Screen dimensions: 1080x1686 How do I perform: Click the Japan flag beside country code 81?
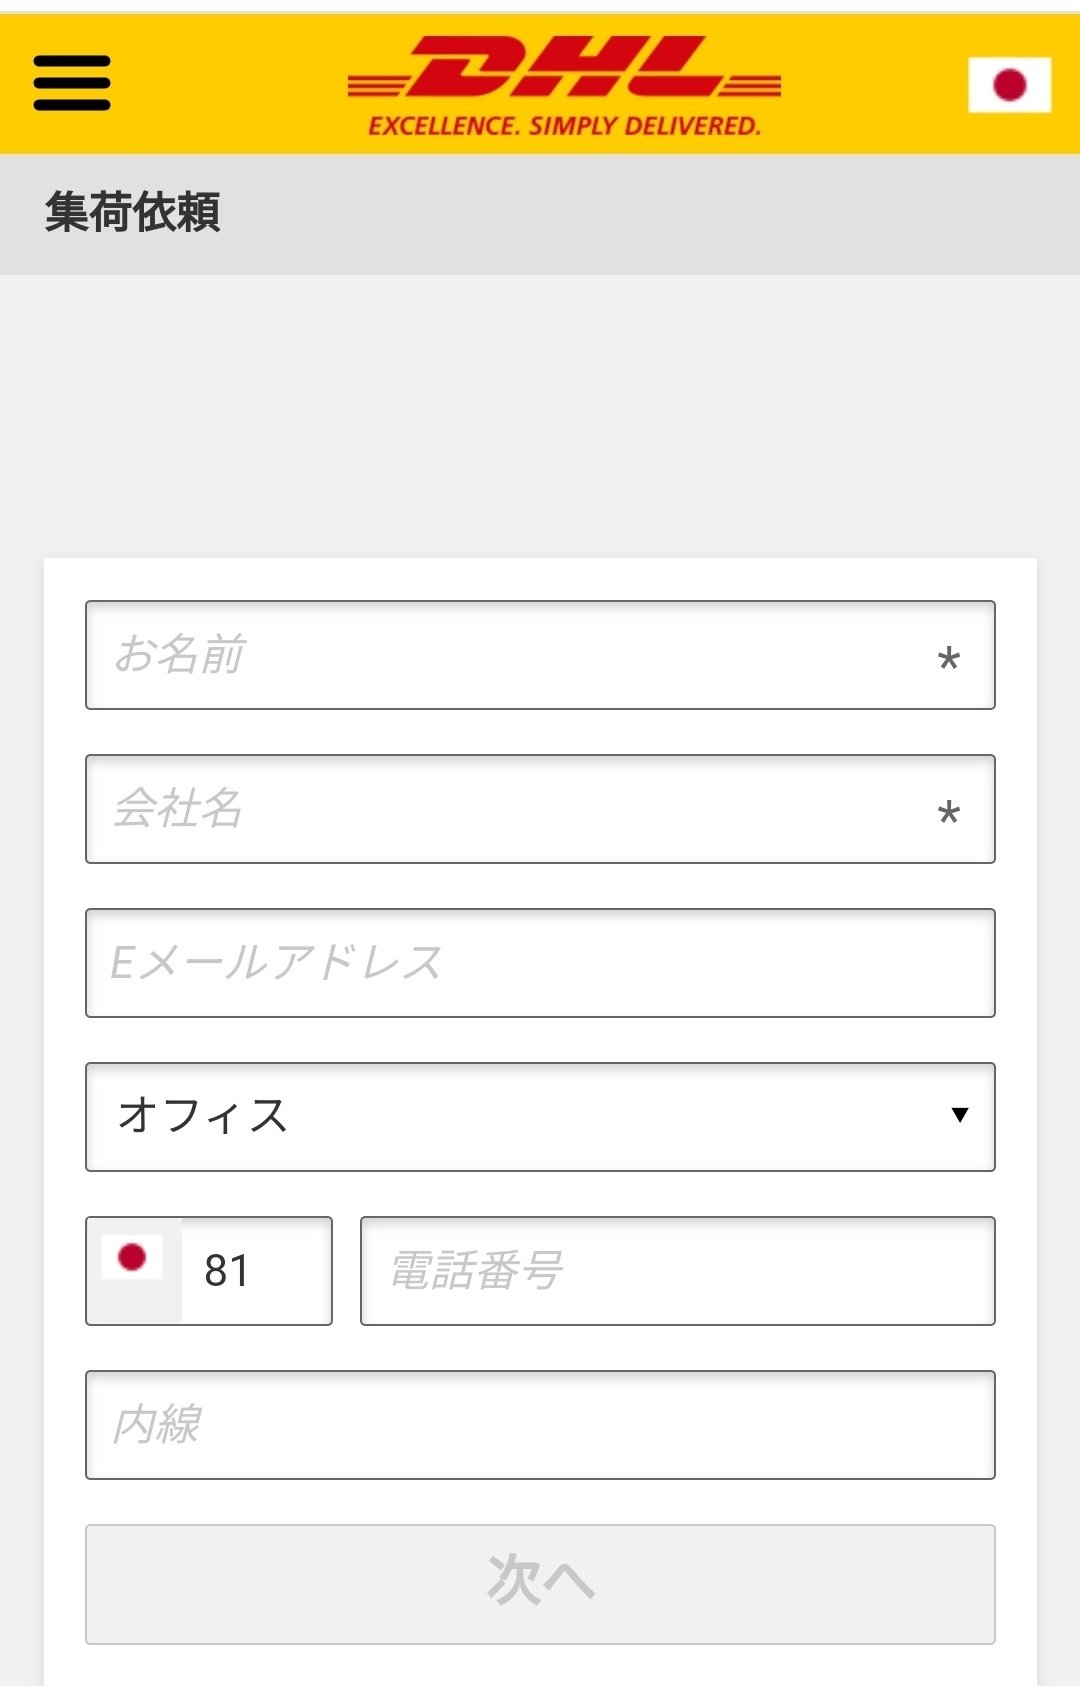point(132,1257)
